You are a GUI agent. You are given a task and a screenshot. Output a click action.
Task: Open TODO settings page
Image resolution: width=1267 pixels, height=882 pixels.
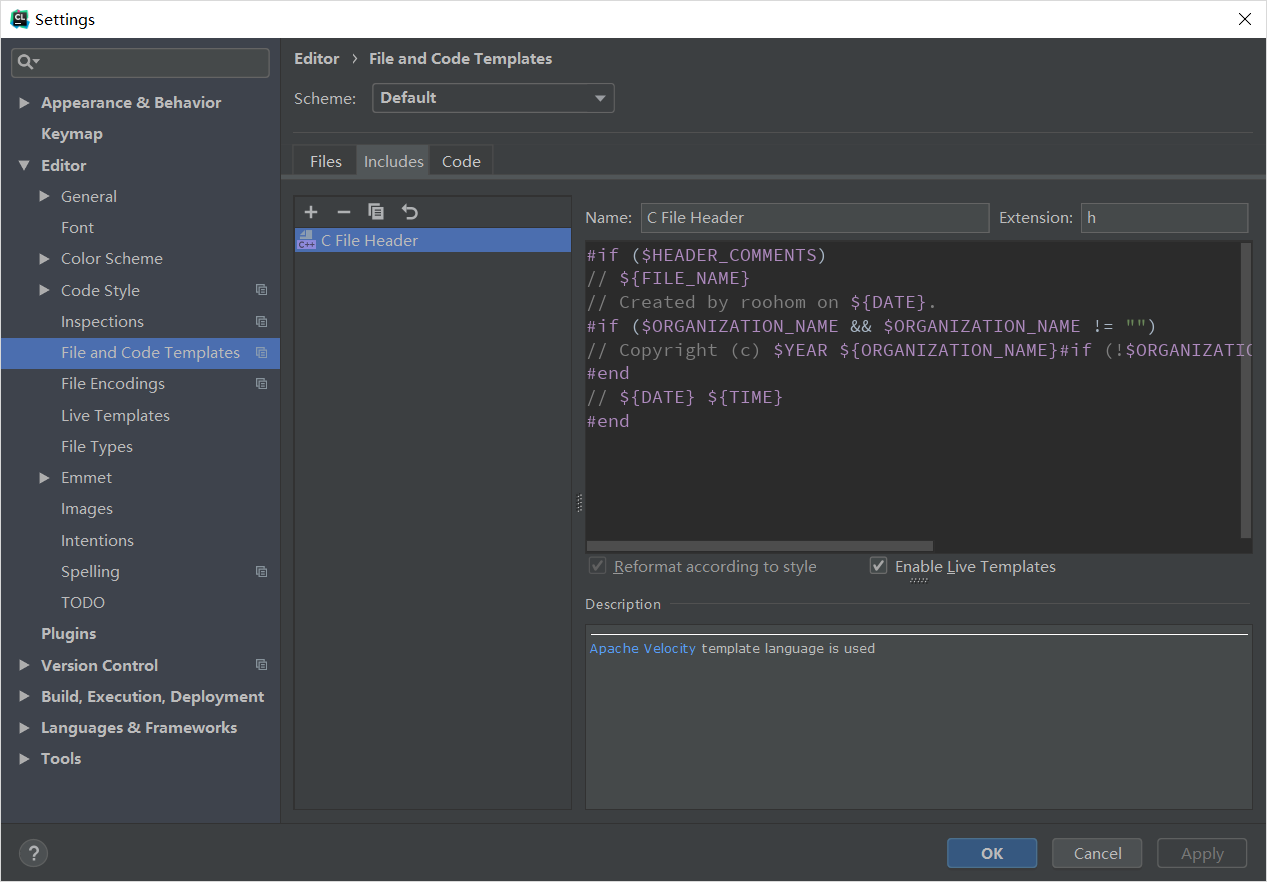83,602
